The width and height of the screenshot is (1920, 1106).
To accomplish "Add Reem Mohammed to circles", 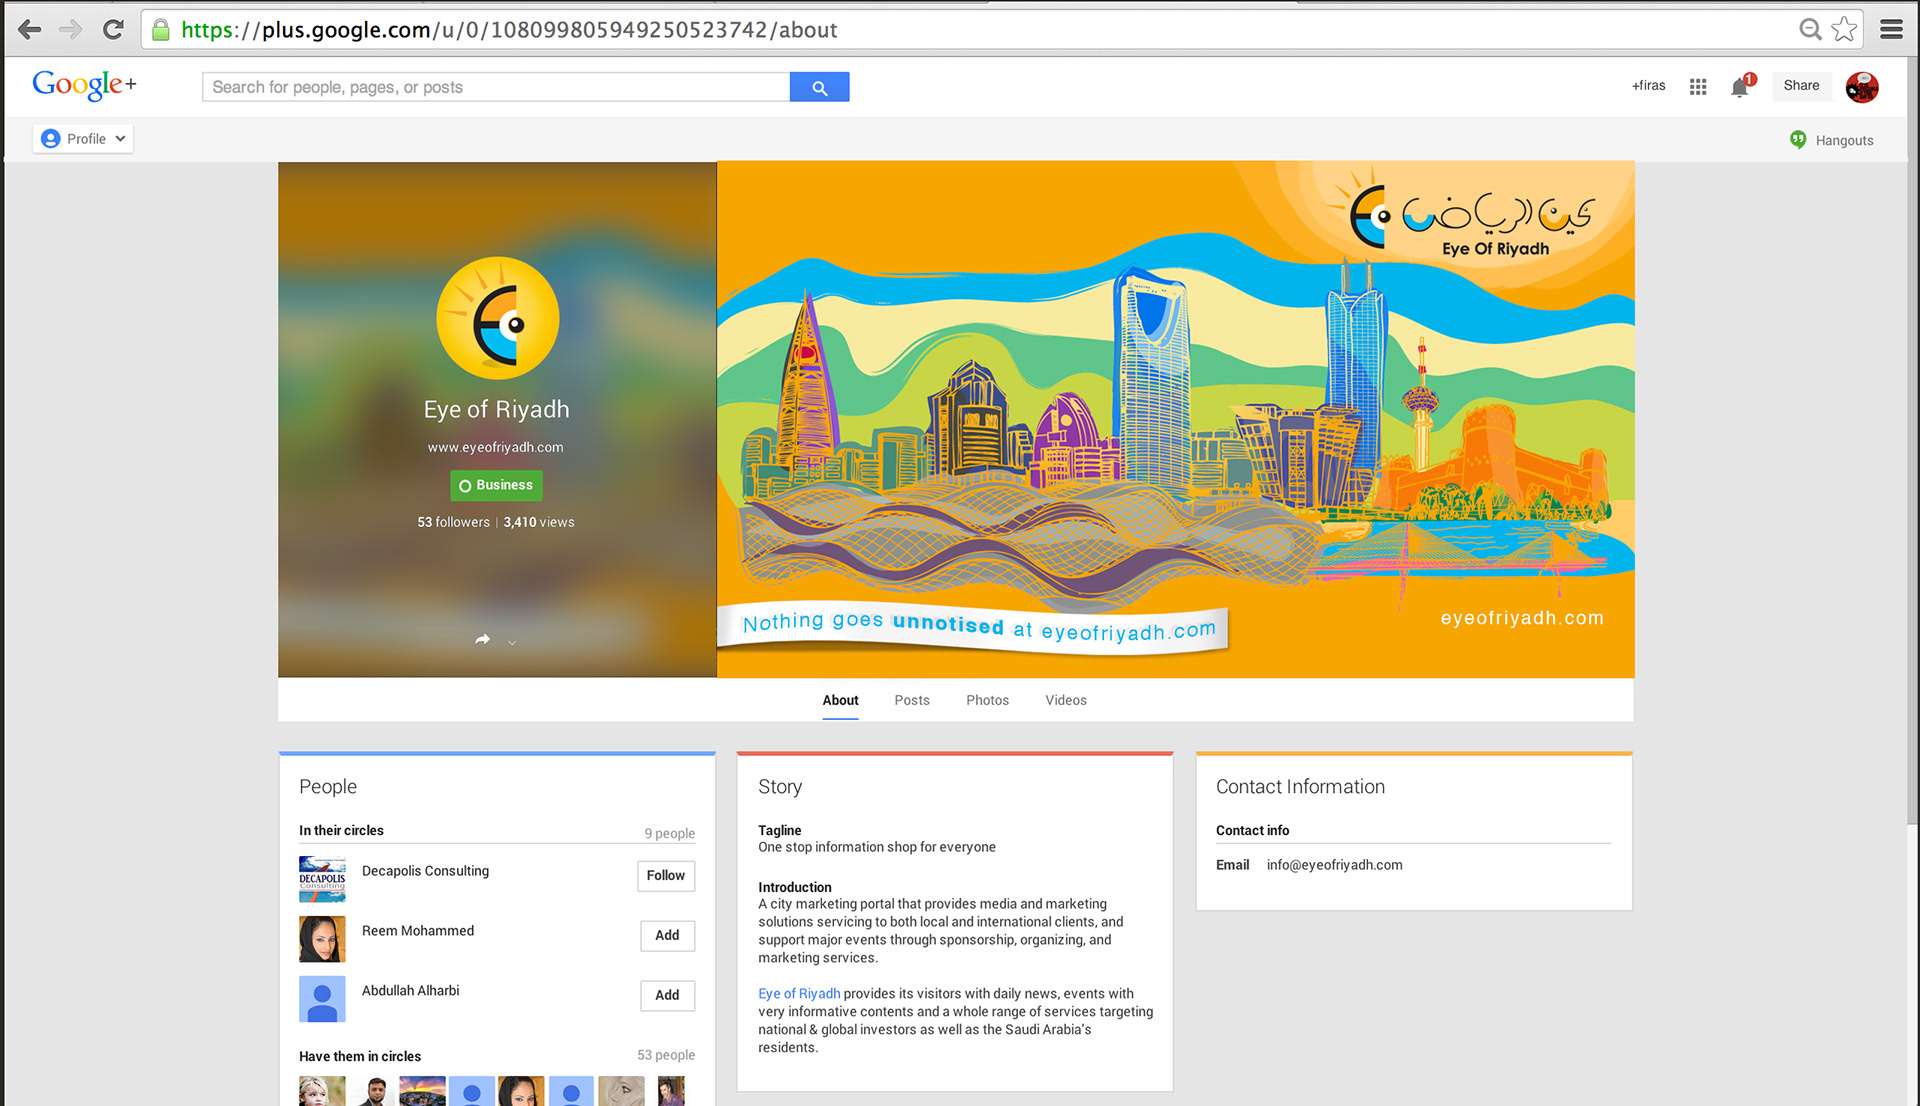I will coord(667,935).
